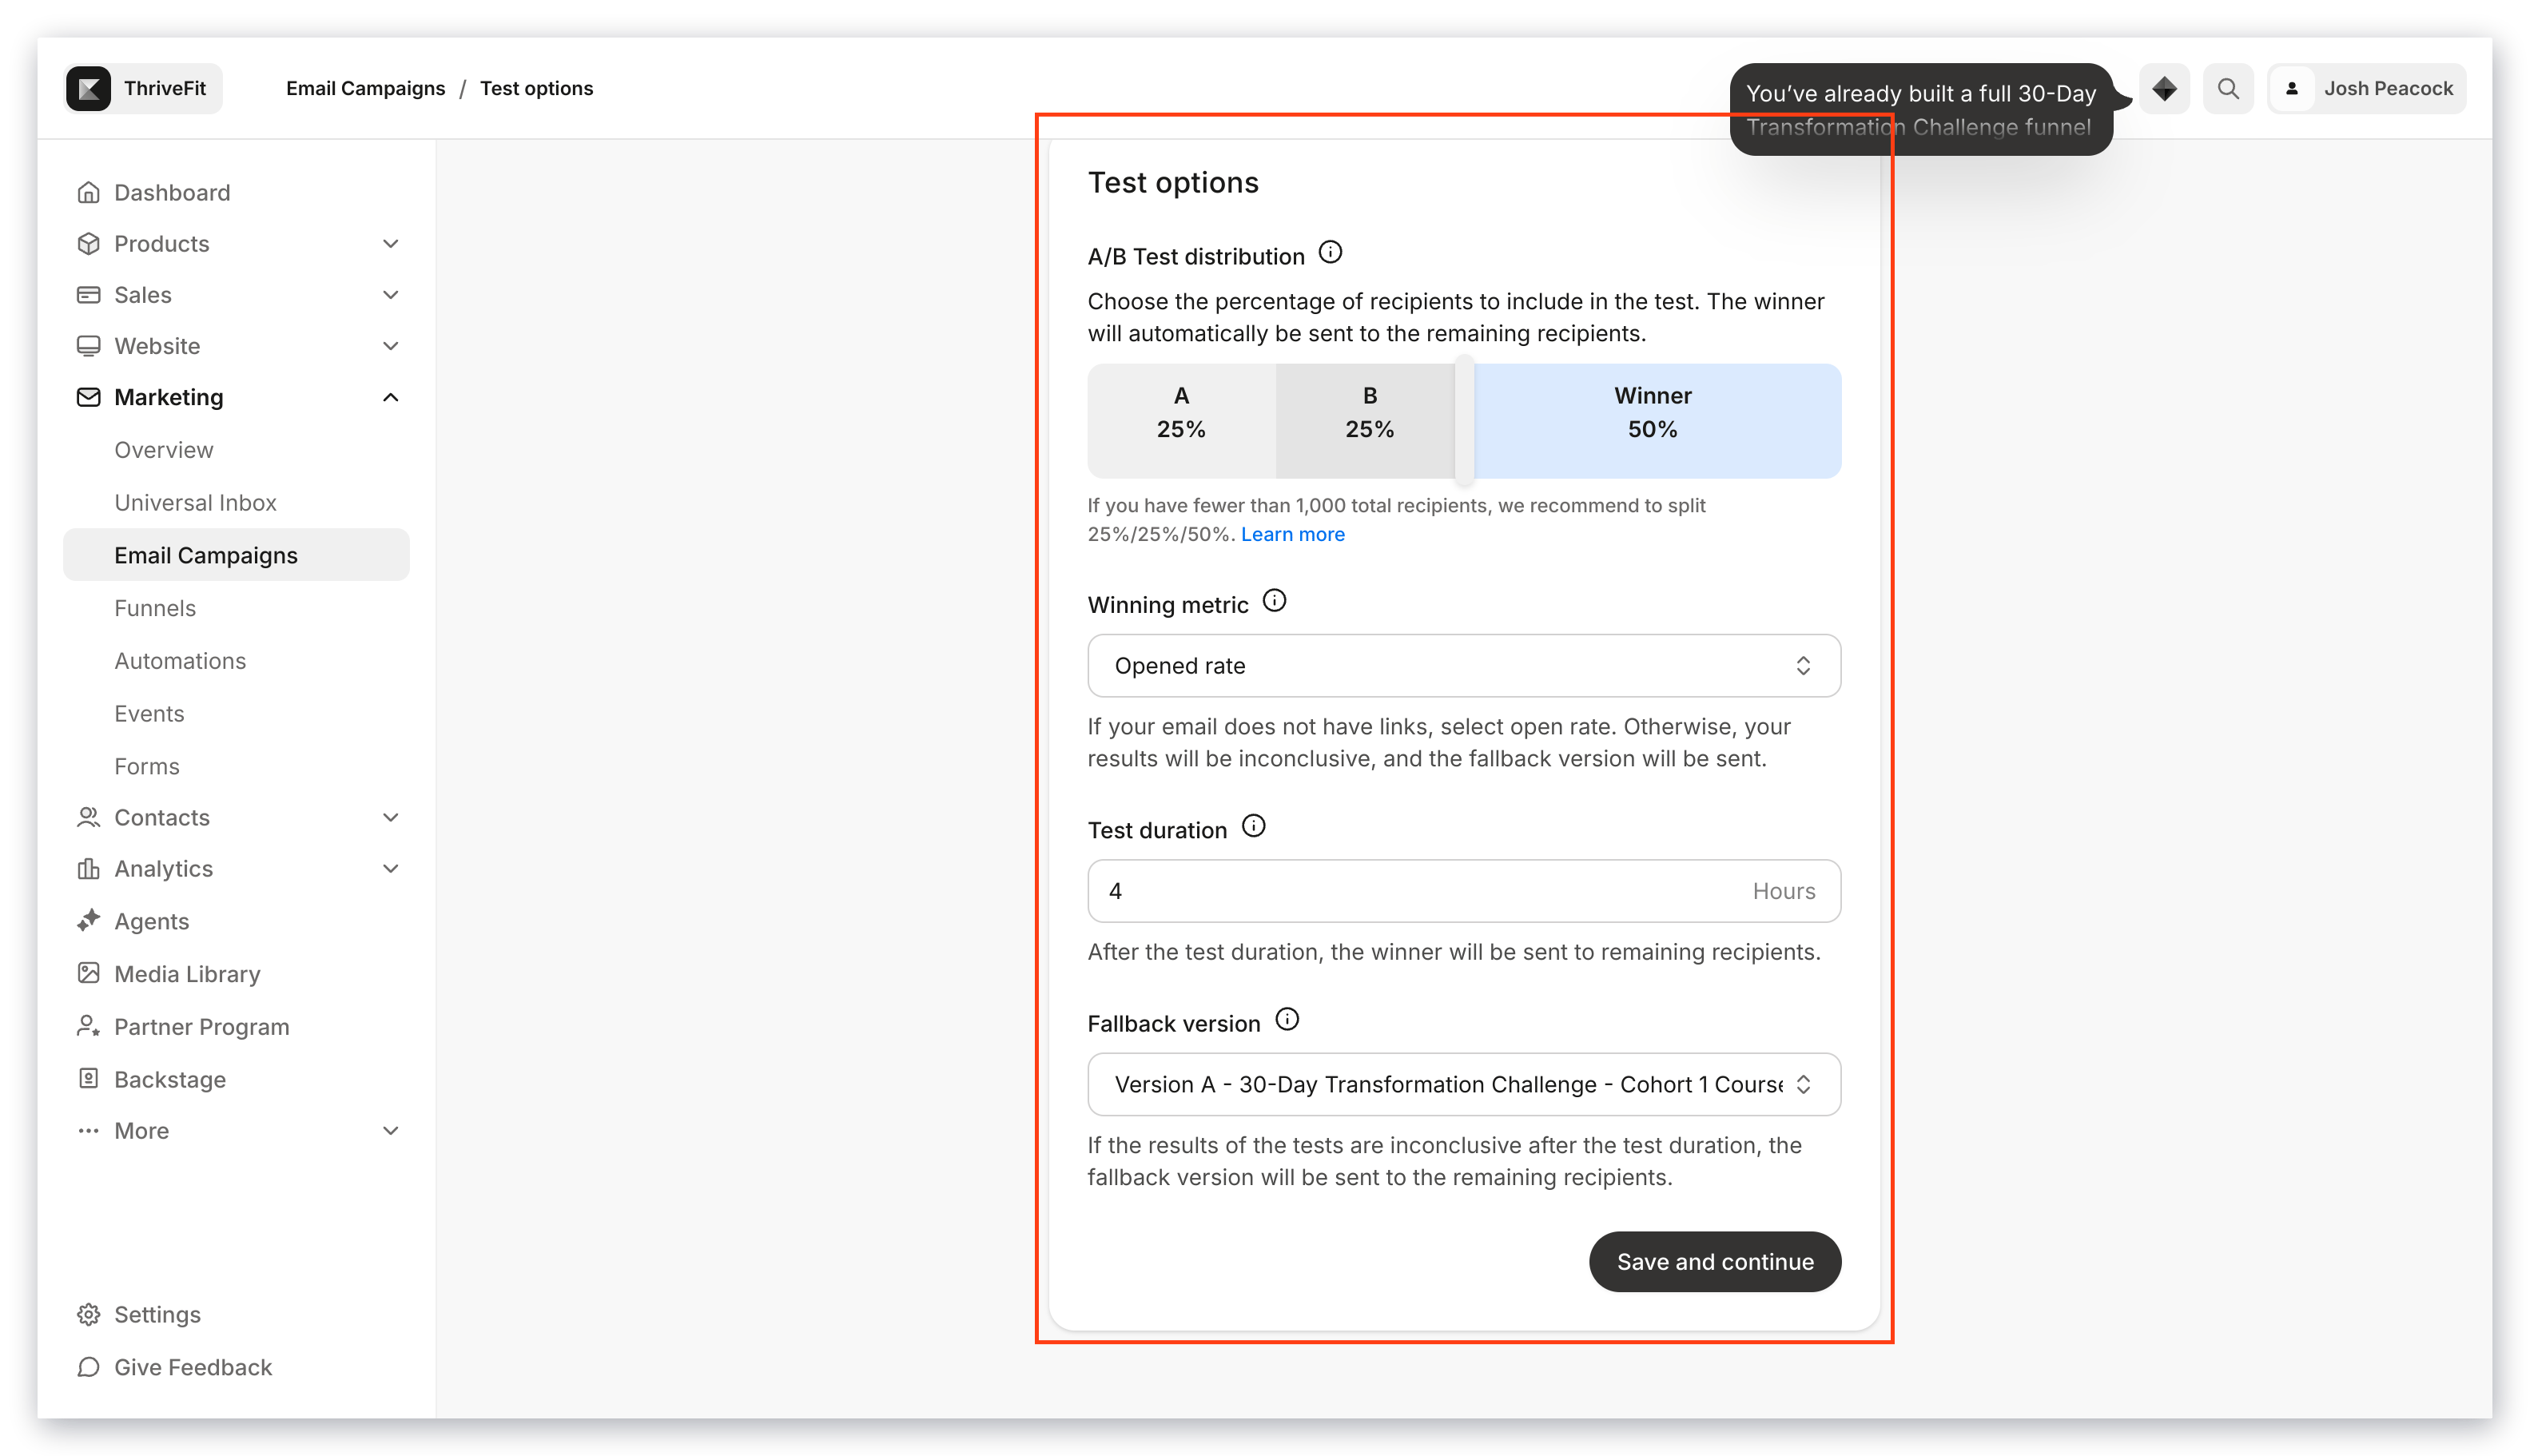The width and height of the screenshot is (2530, 1456).
Task: Expand the Analytics section chevron
Action: point(391,868)
